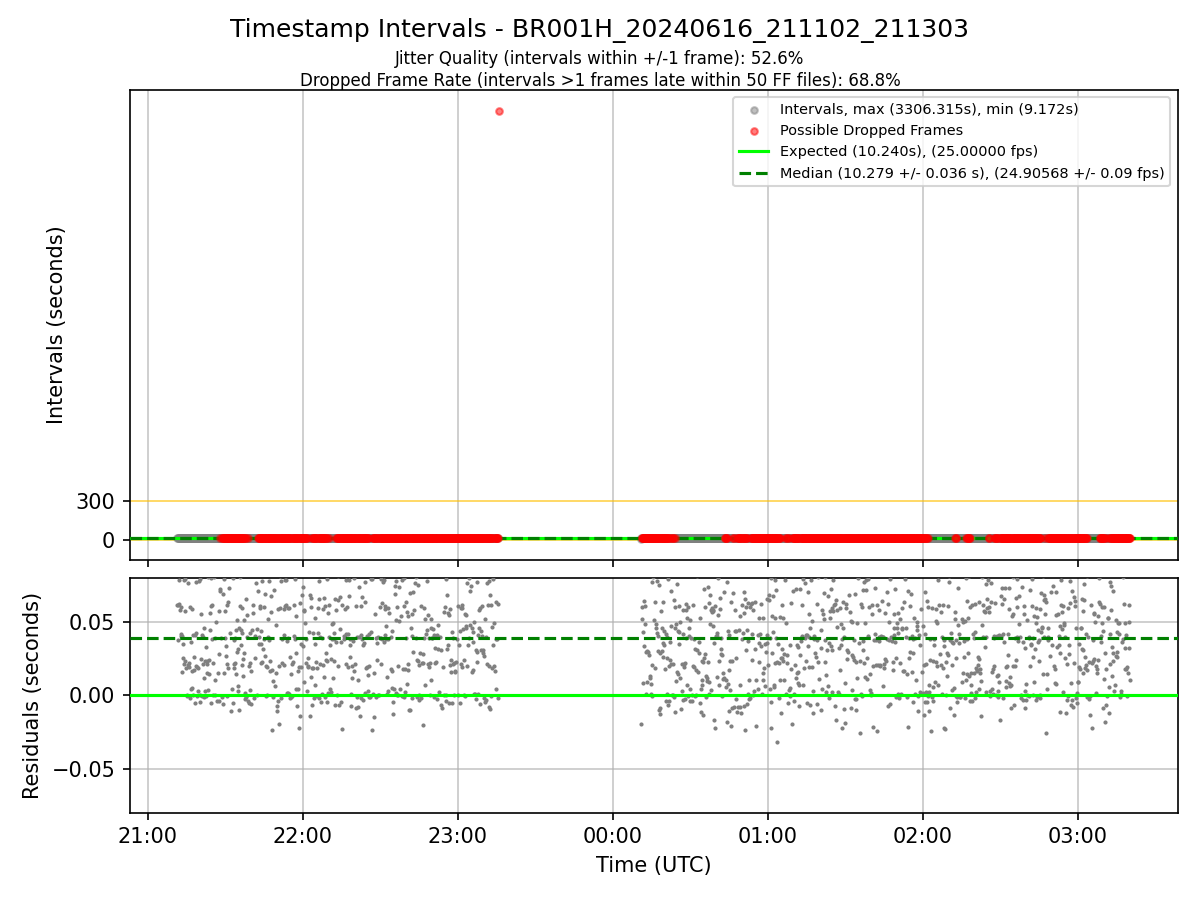Click the "Residuals (seconds)" y-axis label
Image resolution: width=1200 pixels, height=900 pixels.
pos(32,696)
